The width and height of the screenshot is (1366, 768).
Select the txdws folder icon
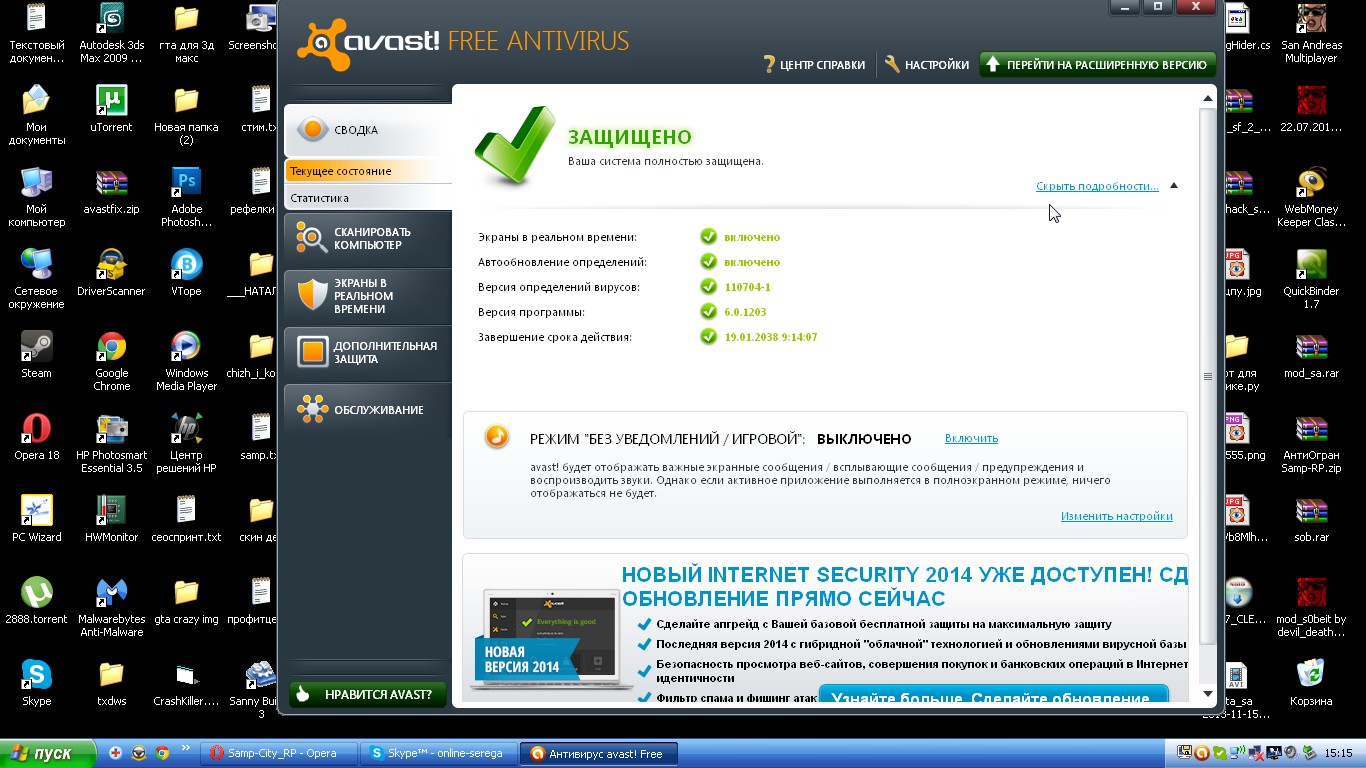[x=111, y=682]
